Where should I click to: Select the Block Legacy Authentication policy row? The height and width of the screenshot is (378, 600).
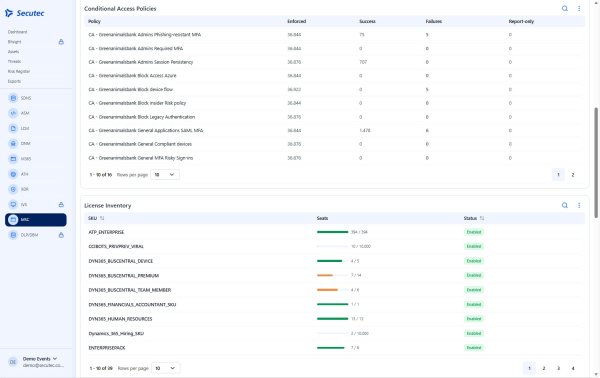point(334,117)
